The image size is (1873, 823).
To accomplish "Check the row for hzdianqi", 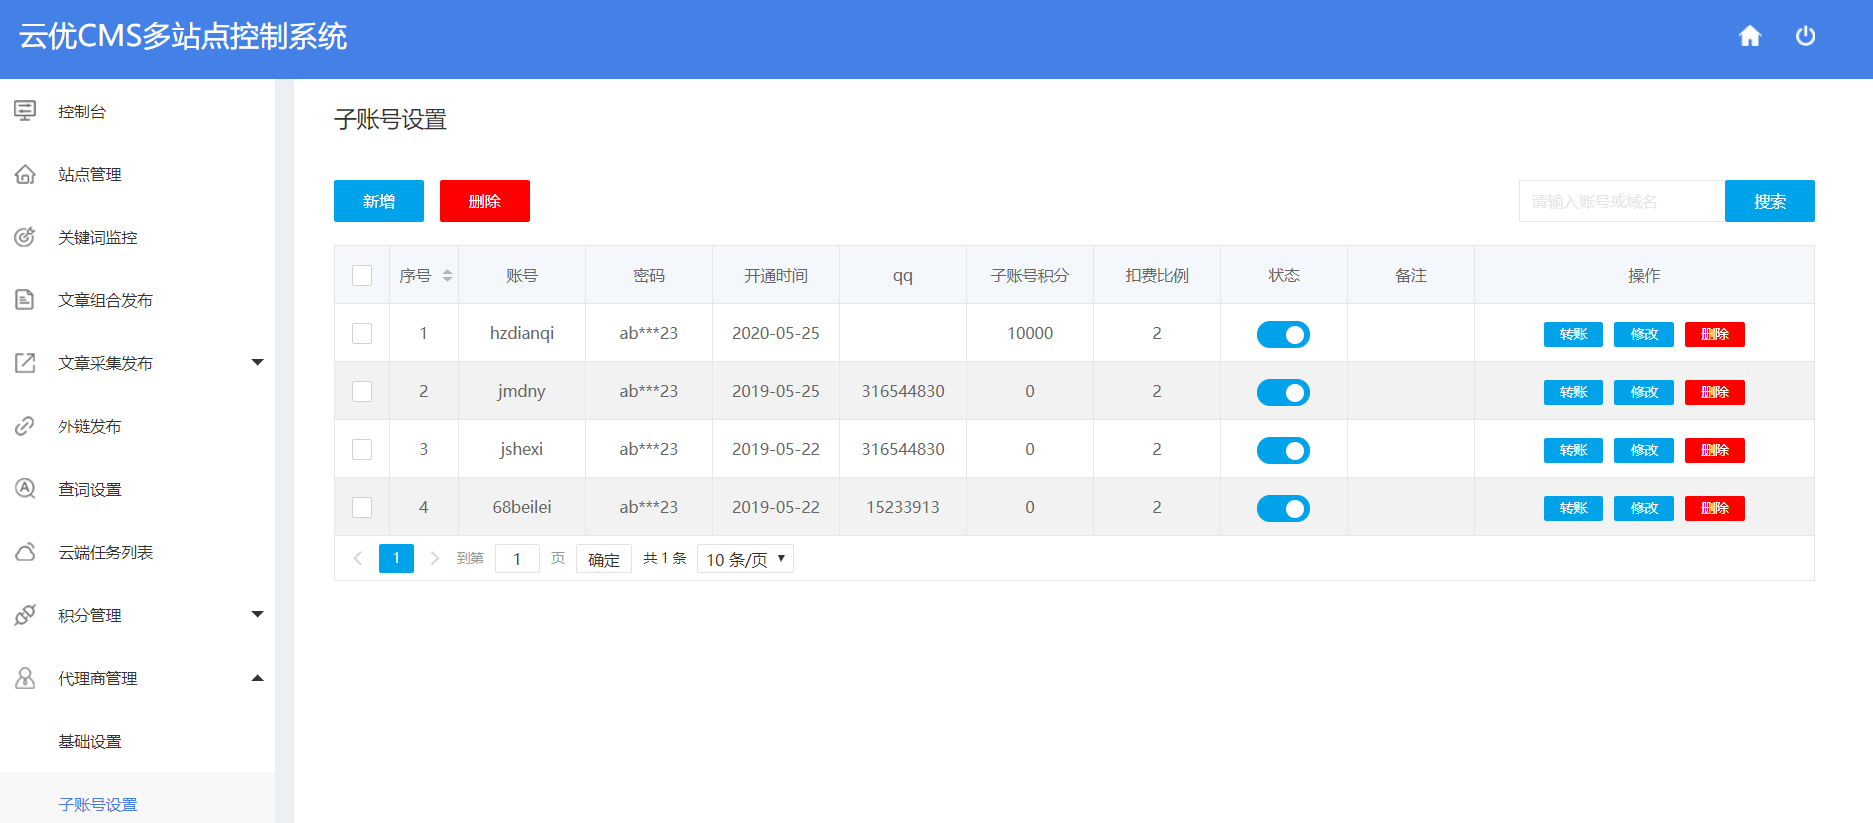I will pos(362,333).
